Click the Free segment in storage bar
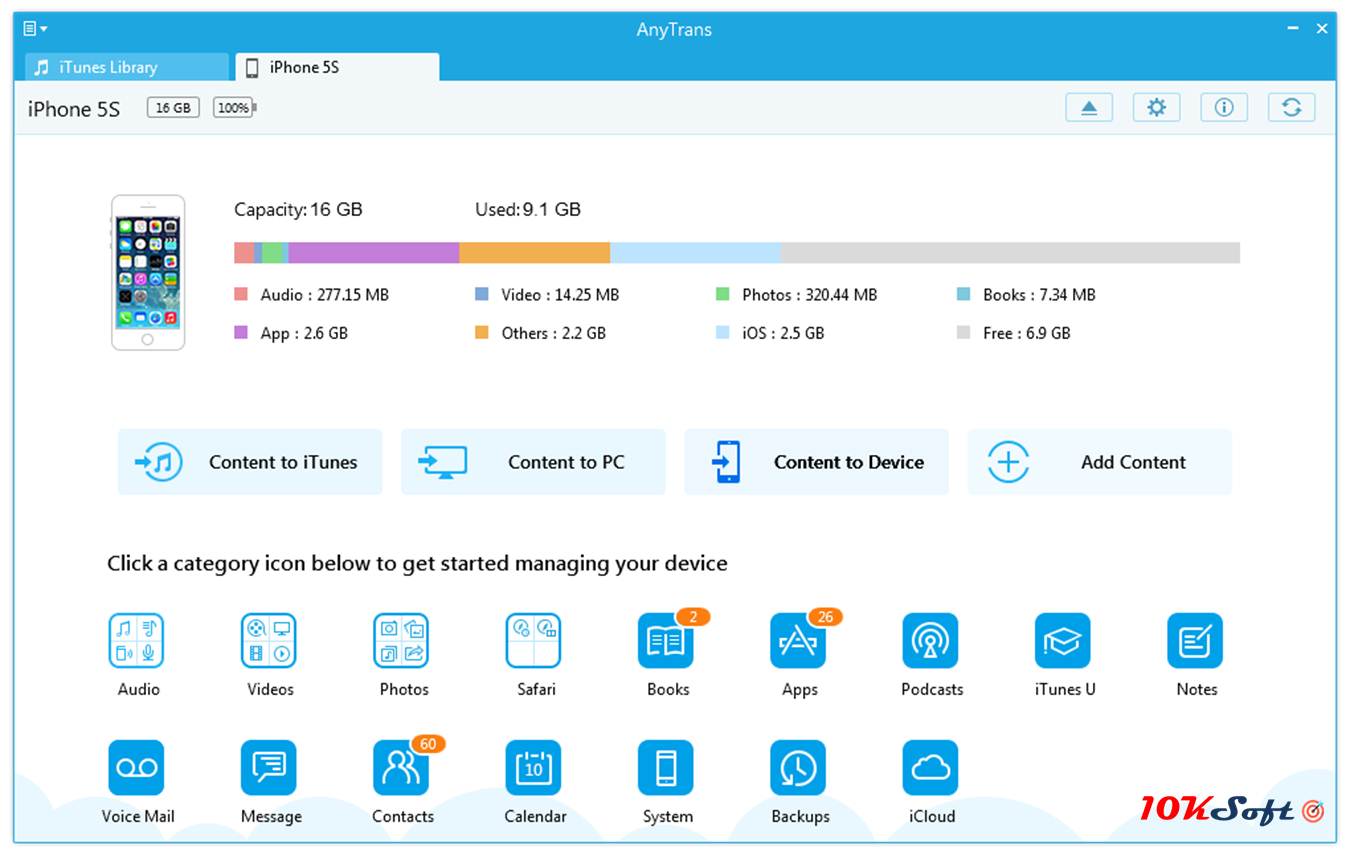This screenshot has width=1350, height=855. click(x=1011, y=252)
